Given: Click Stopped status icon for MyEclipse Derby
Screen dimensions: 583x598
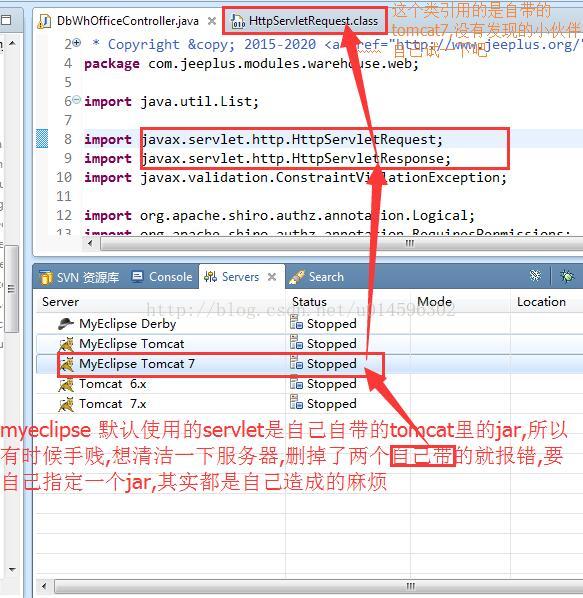Looking at the screenshot, I should click(296, 322).
